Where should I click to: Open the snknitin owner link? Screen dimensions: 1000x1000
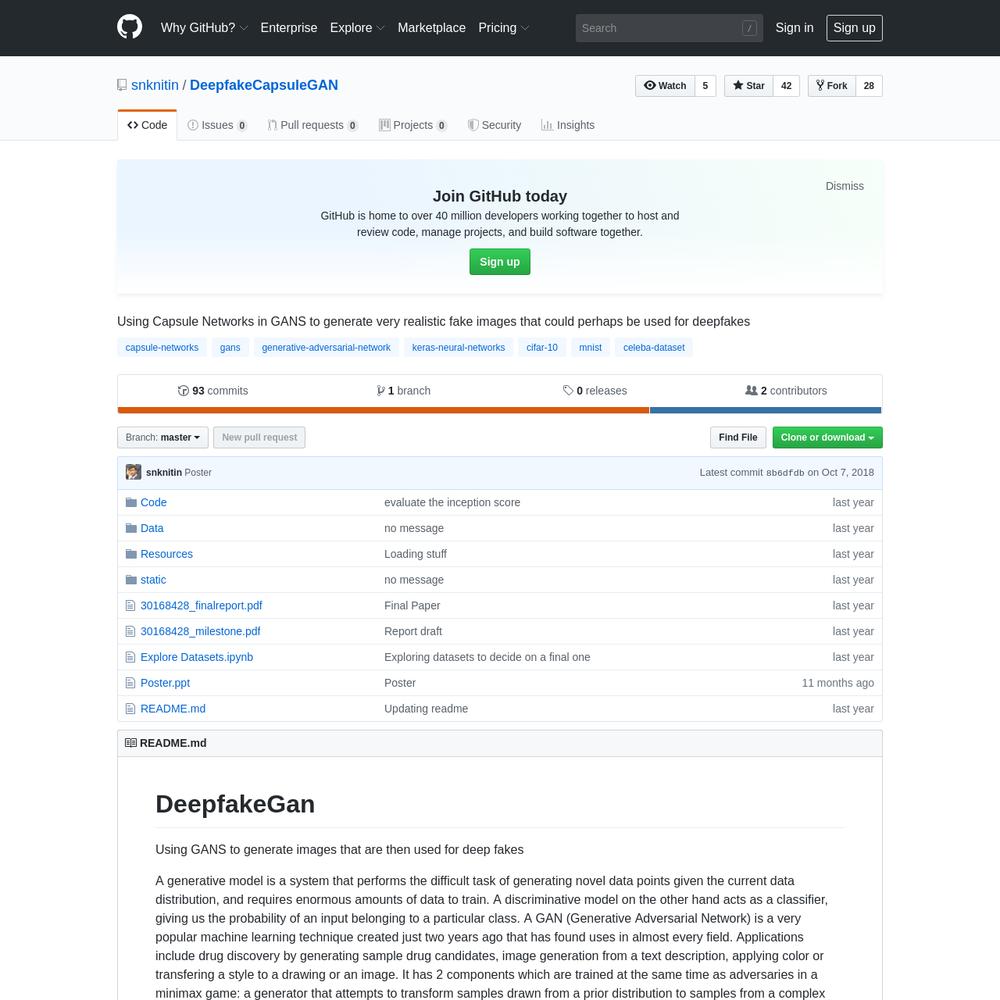(x=155, y=85)
